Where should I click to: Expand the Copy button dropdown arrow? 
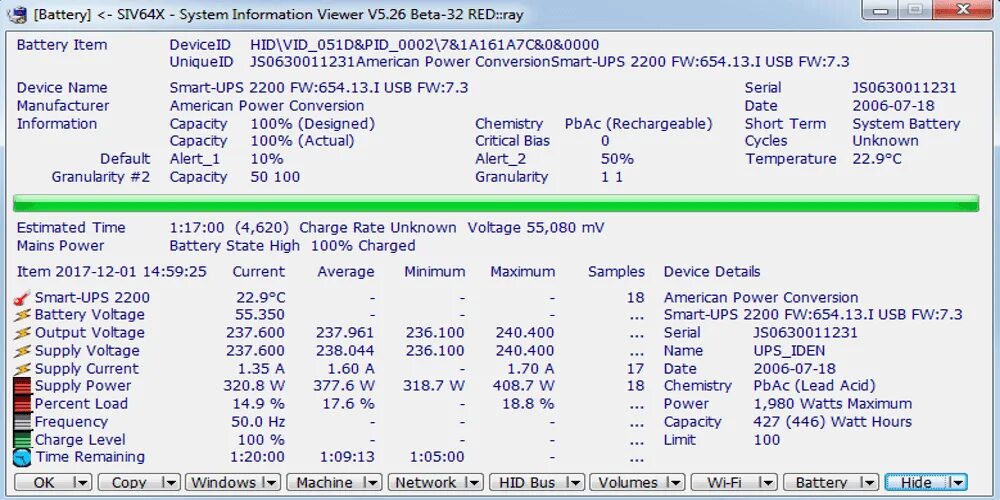point(171,483)
